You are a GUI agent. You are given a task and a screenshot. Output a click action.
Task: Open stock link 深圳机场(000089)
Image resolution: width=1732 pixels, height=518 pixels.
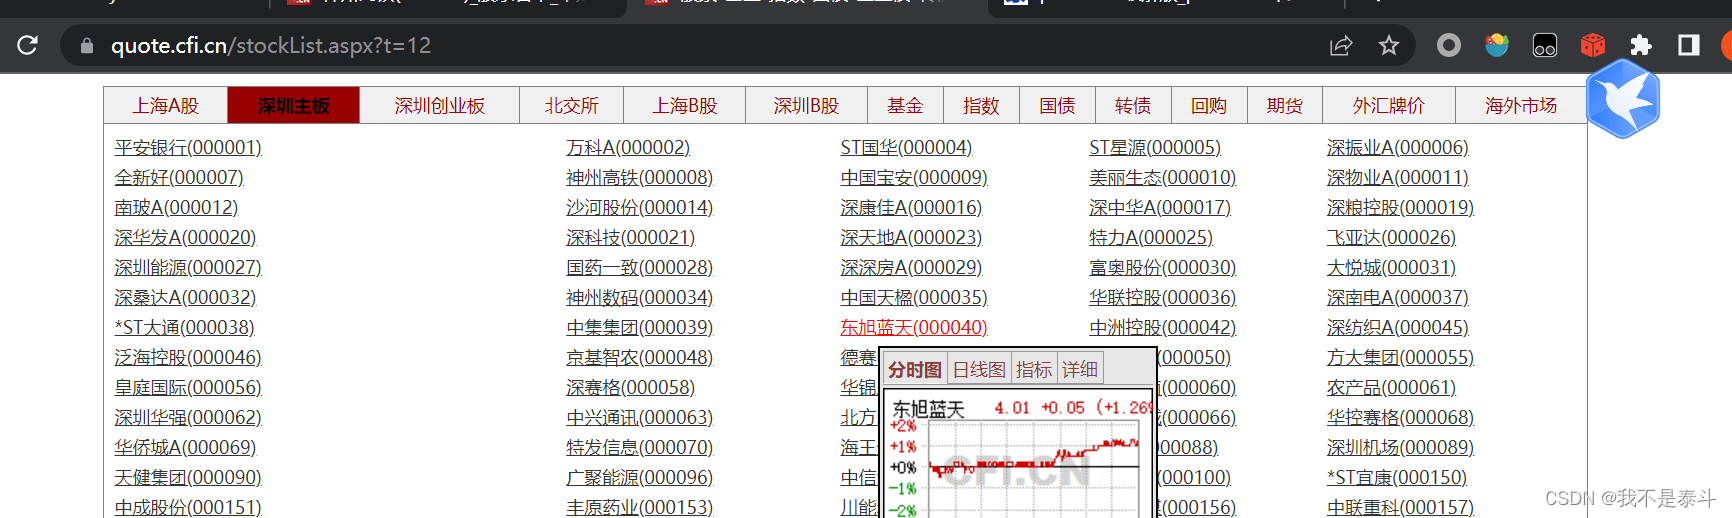click(1401, 448)
